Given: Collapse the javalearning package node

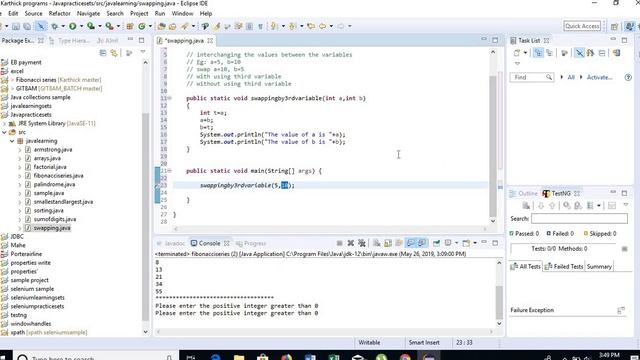Looking at the screenshot, I should [x=12, y=141].
